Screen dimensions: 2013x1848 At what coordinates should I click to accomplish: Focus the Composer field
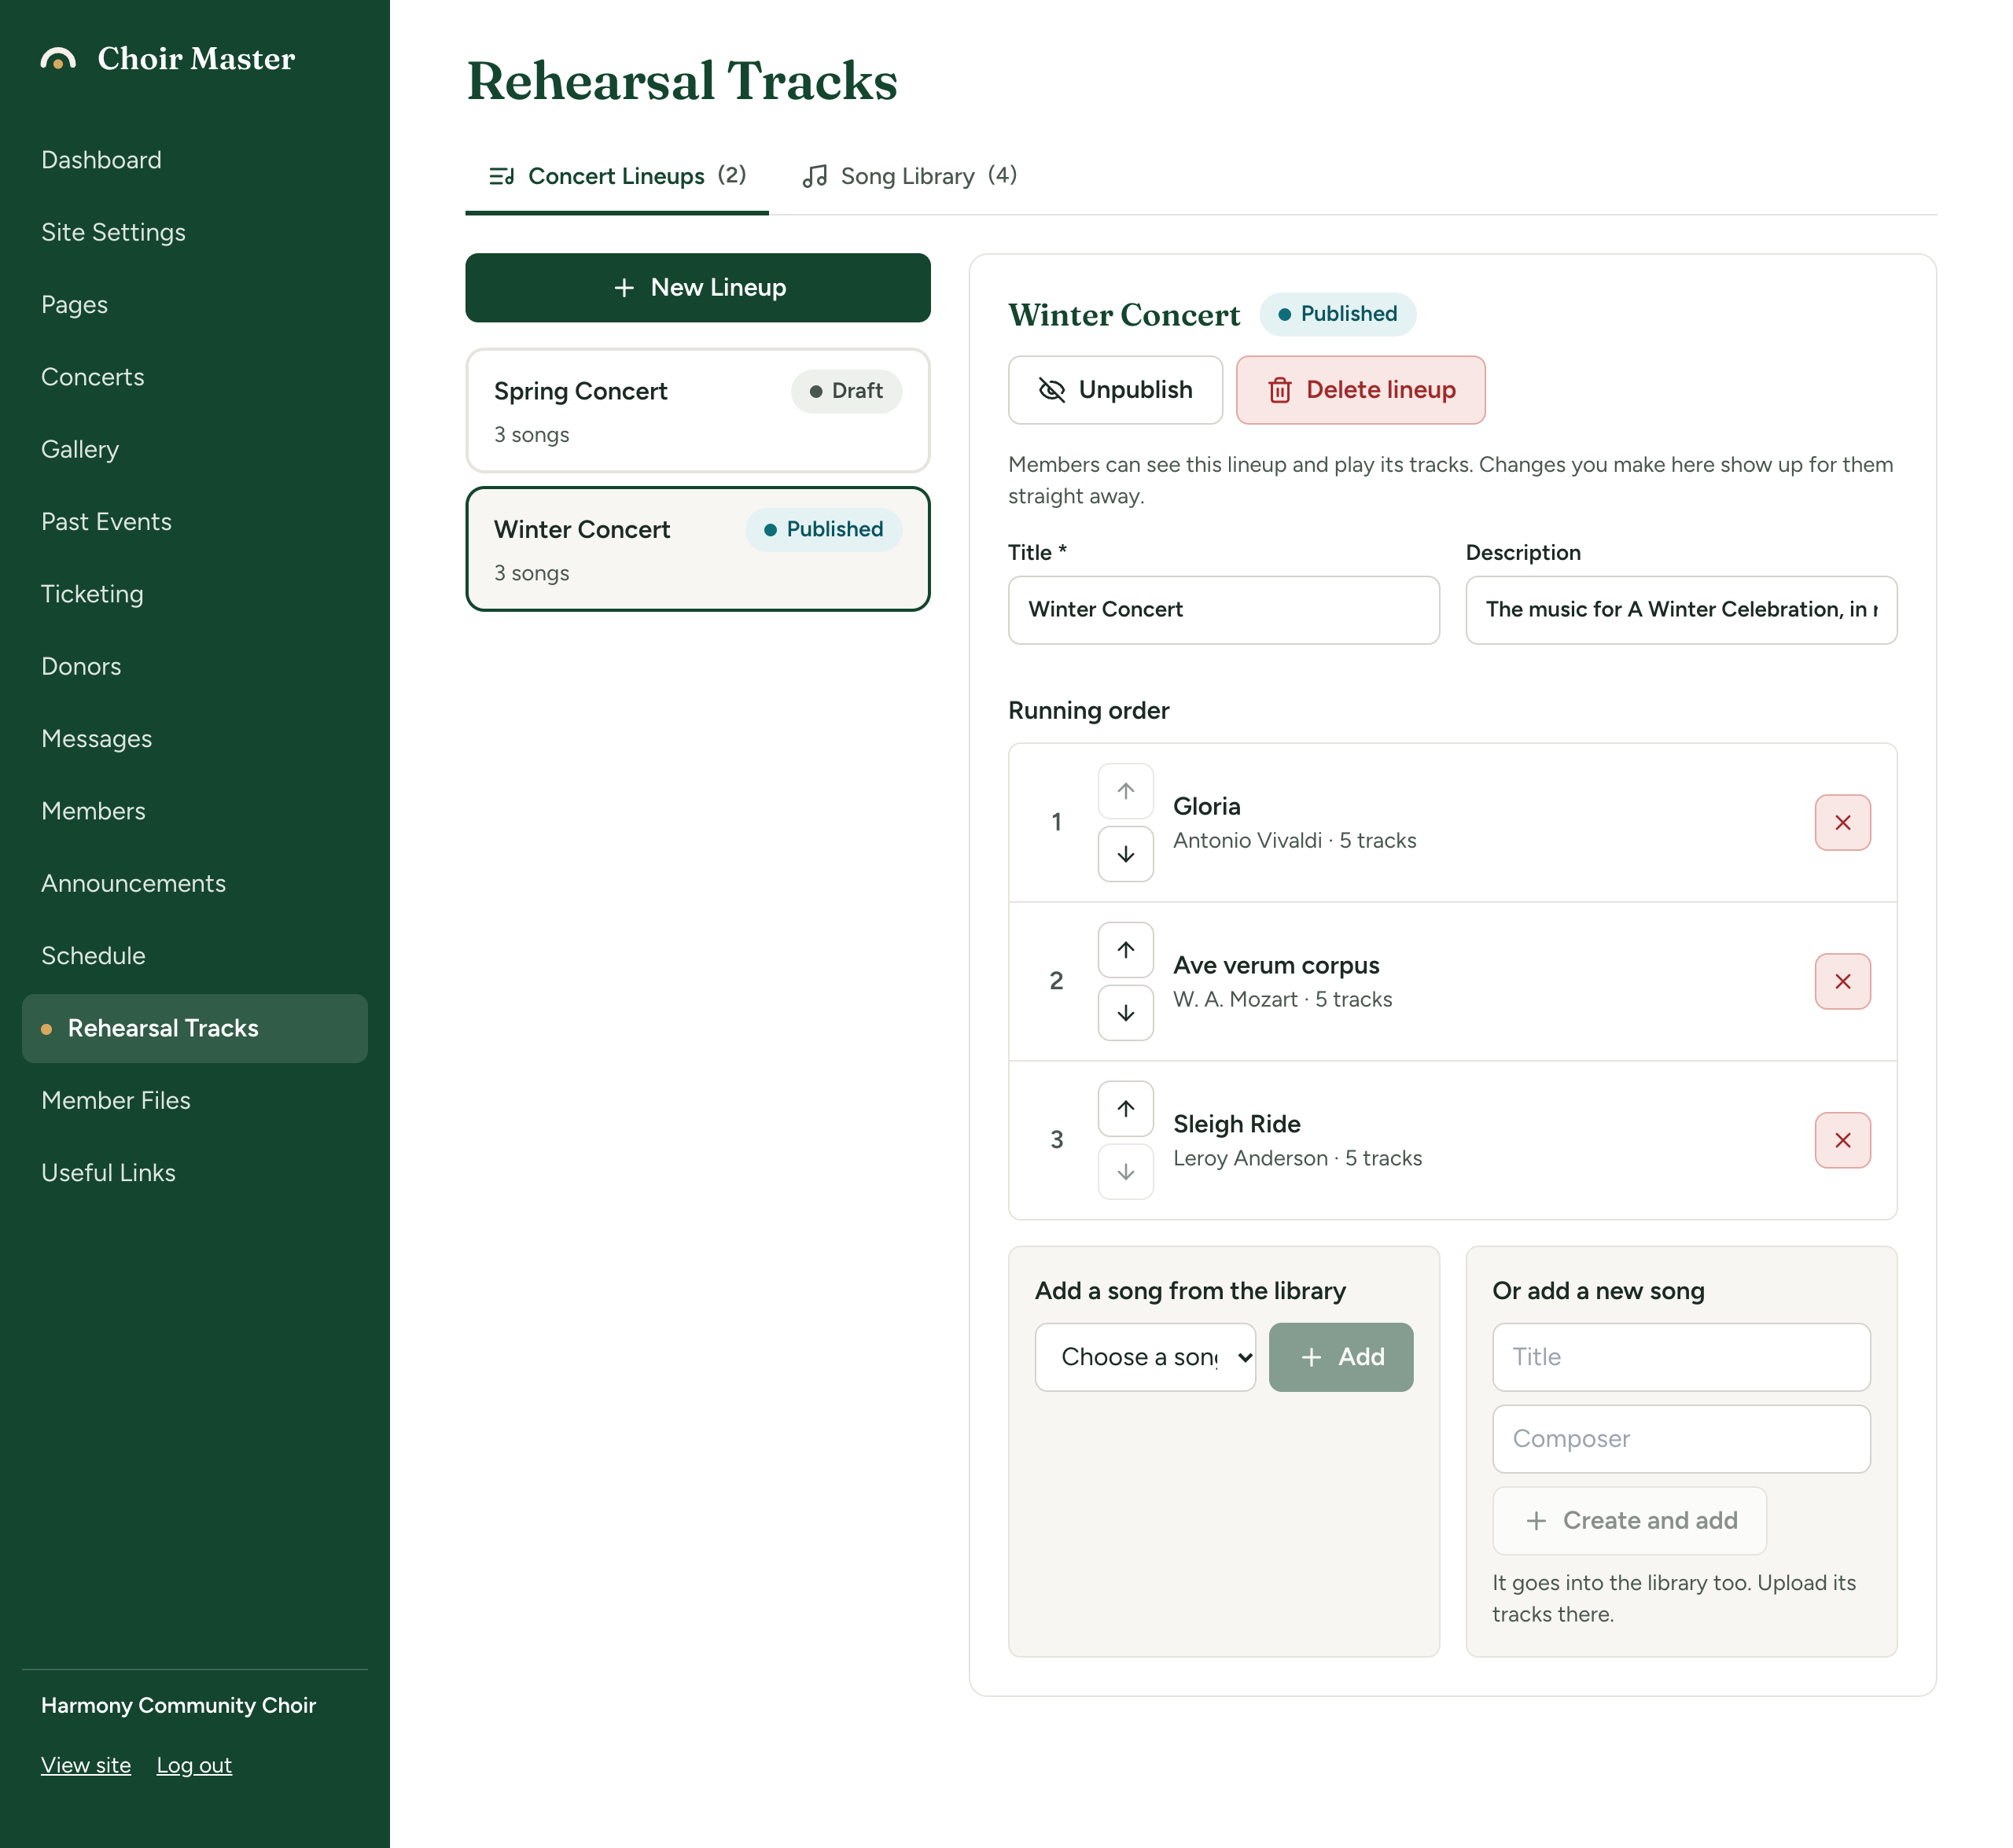point(1681,1439)
